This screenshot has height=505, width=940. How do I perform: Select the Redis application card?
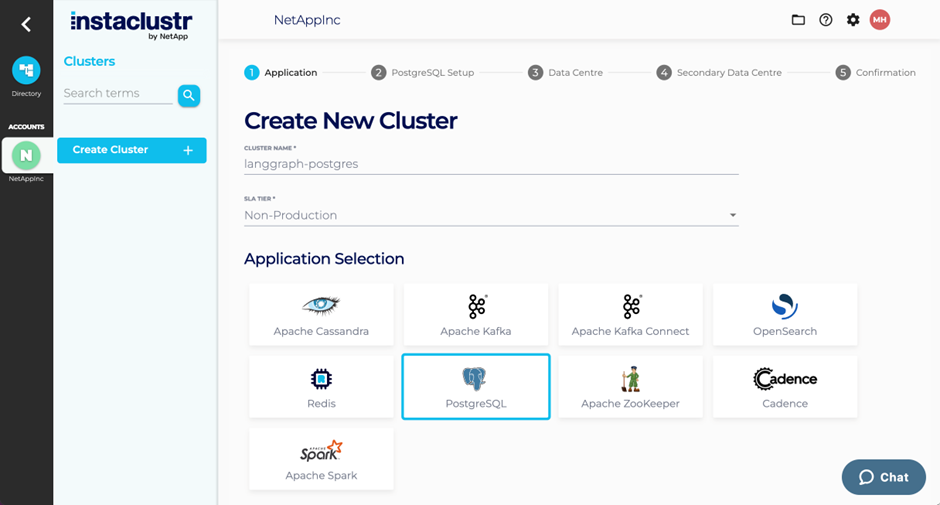pyautogui.click(x=321, y=387)
